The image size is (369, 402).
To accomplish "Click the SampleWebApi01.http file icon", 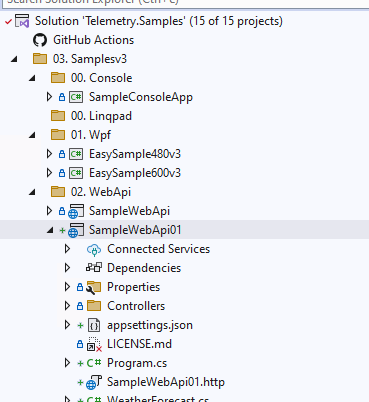I will [94, 382].
